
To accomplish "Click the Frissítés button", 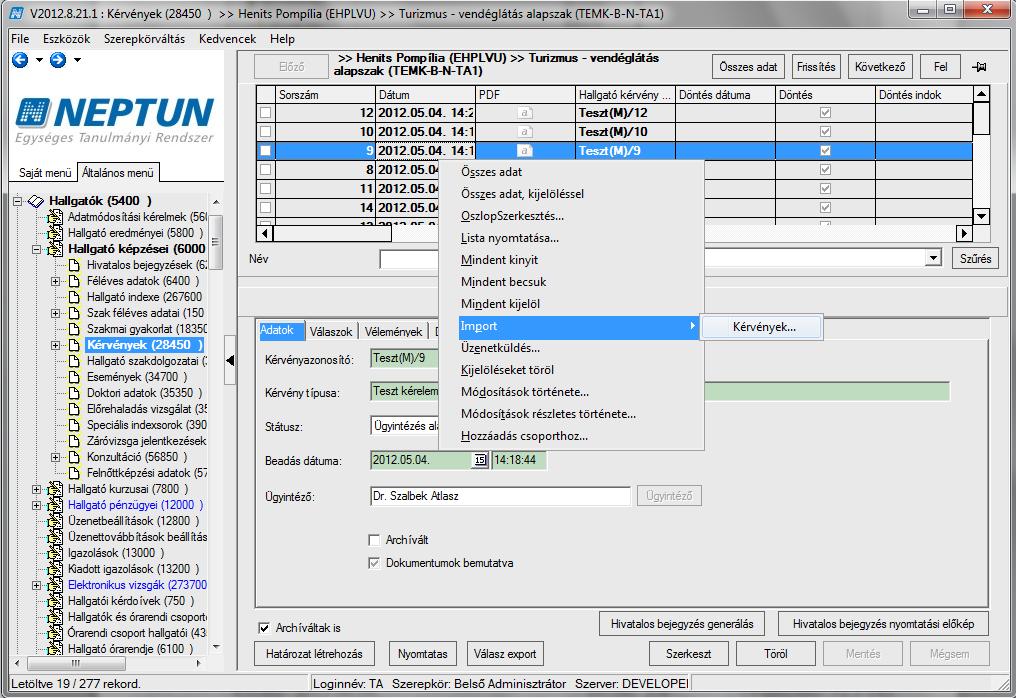I will click(816, 67).
